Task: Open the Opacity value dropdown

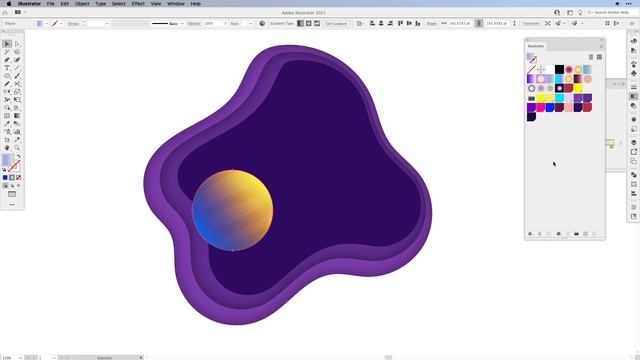Action: (x=225, y=24)
